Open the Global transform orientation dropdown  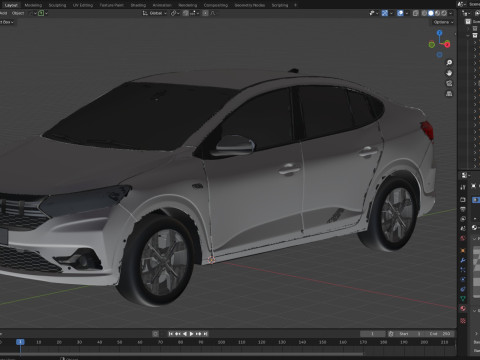(155, 13)
